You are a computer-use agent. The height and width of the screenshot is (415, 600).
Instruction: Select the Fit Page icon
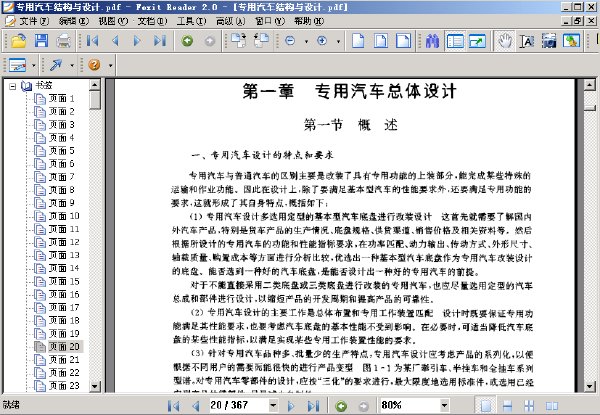point(380,41)
